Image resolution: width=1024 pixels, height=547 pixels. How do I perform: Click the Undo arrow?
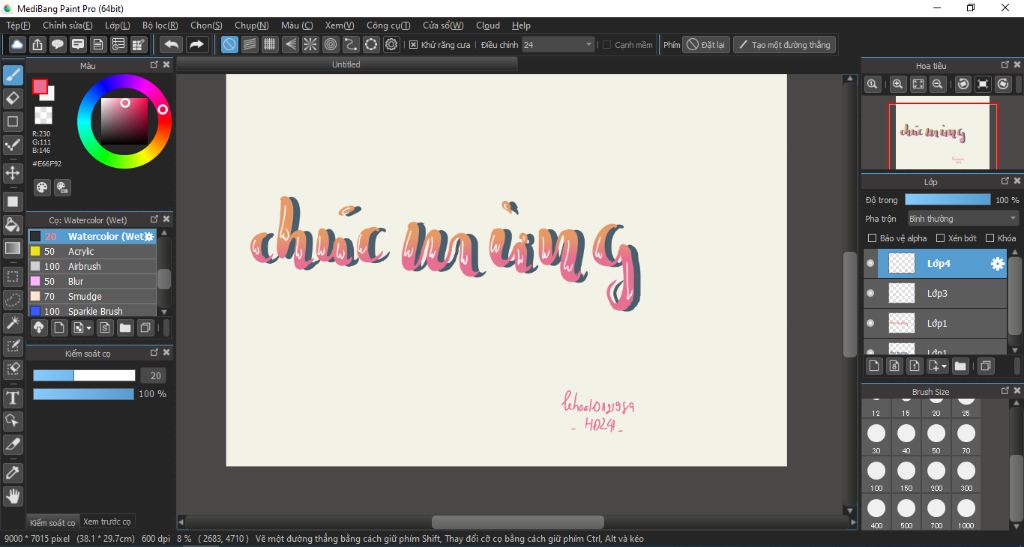[x=171, y=44]
